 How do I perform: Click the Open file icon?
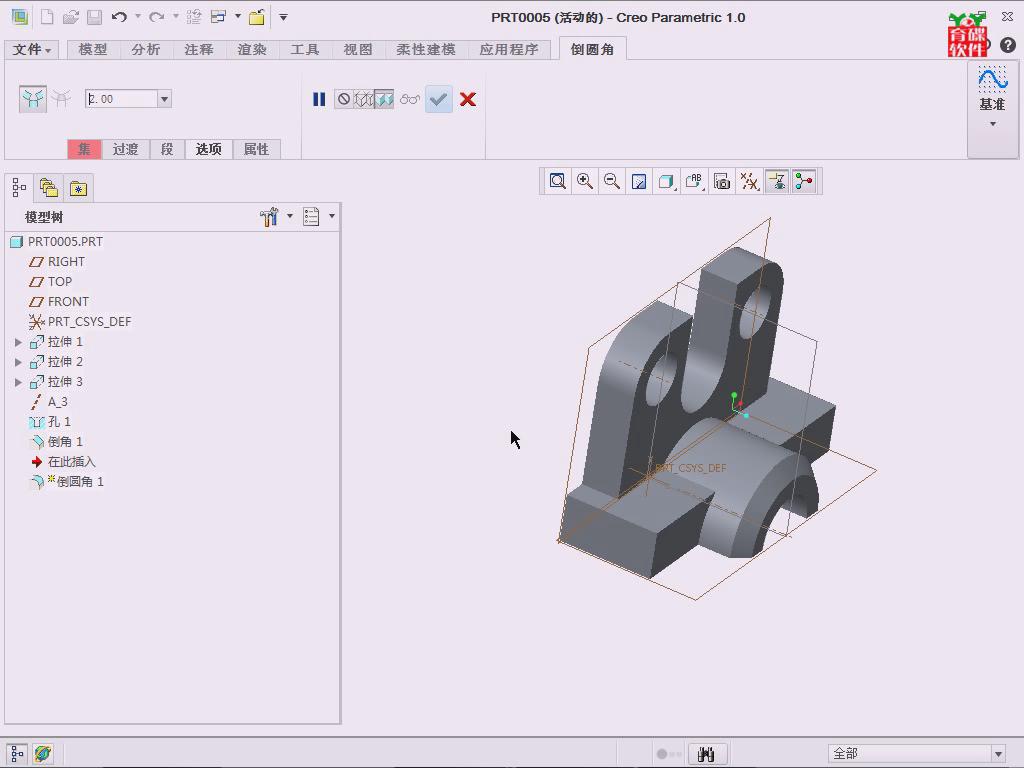coord(71,17)
